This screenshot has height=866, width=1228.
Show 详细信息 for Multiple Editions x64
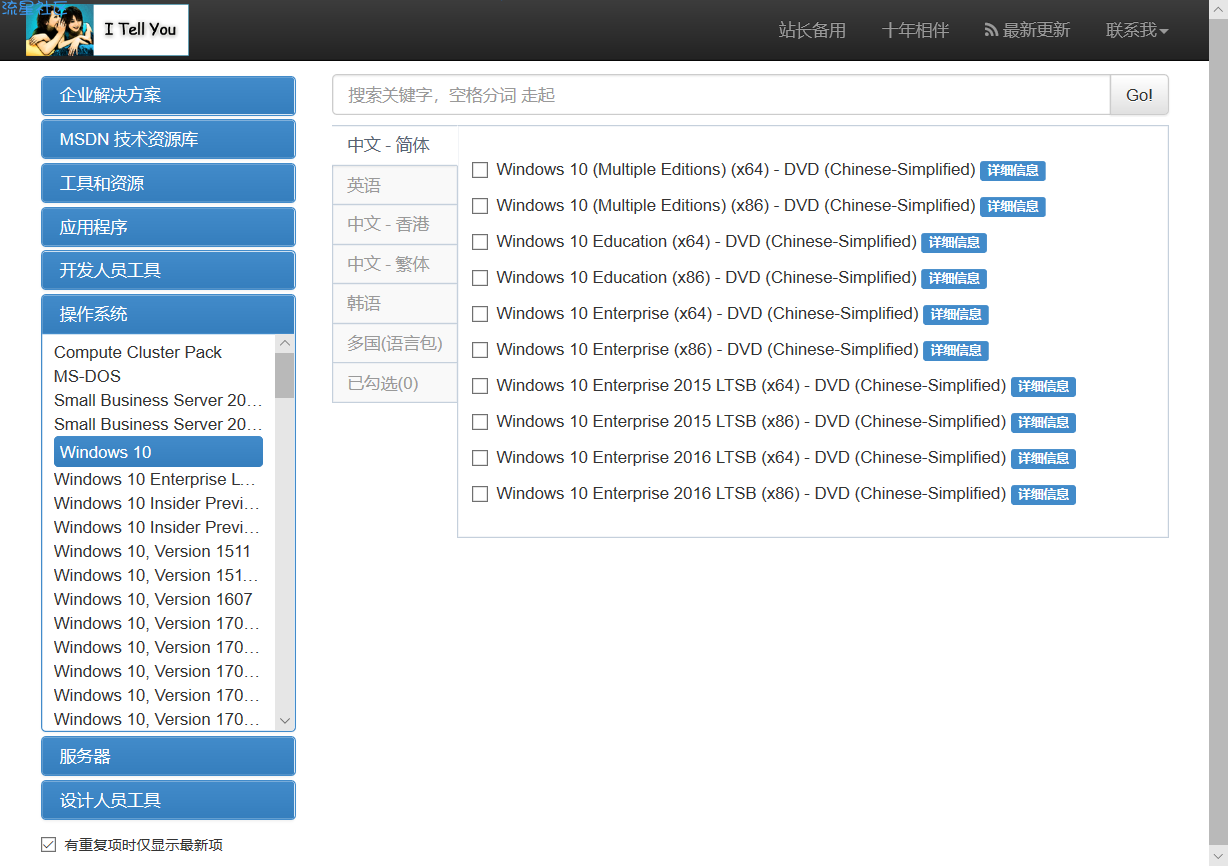click(x=1012, y=171)
